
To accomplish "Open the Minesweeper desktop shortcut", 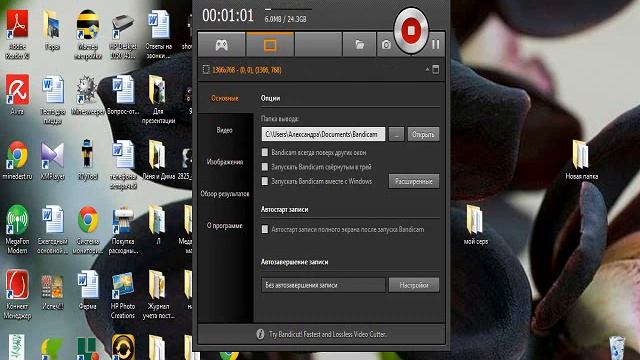I will [x=87, y=96].
